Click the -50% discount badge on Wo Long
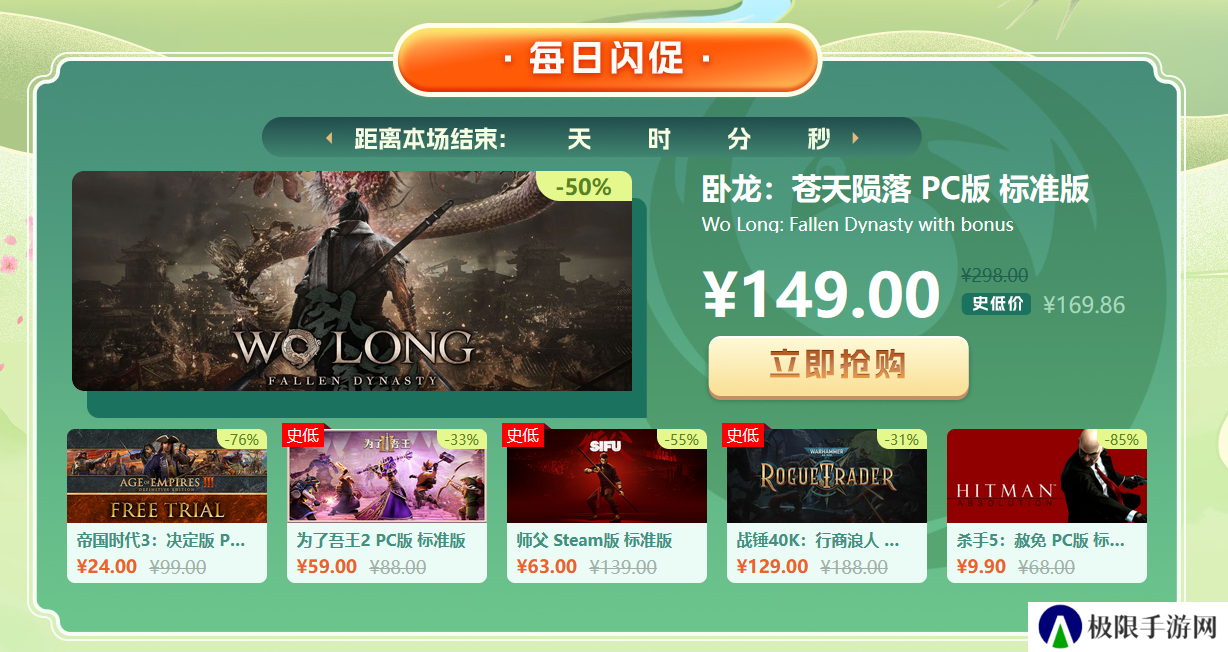 pos(584,186)
